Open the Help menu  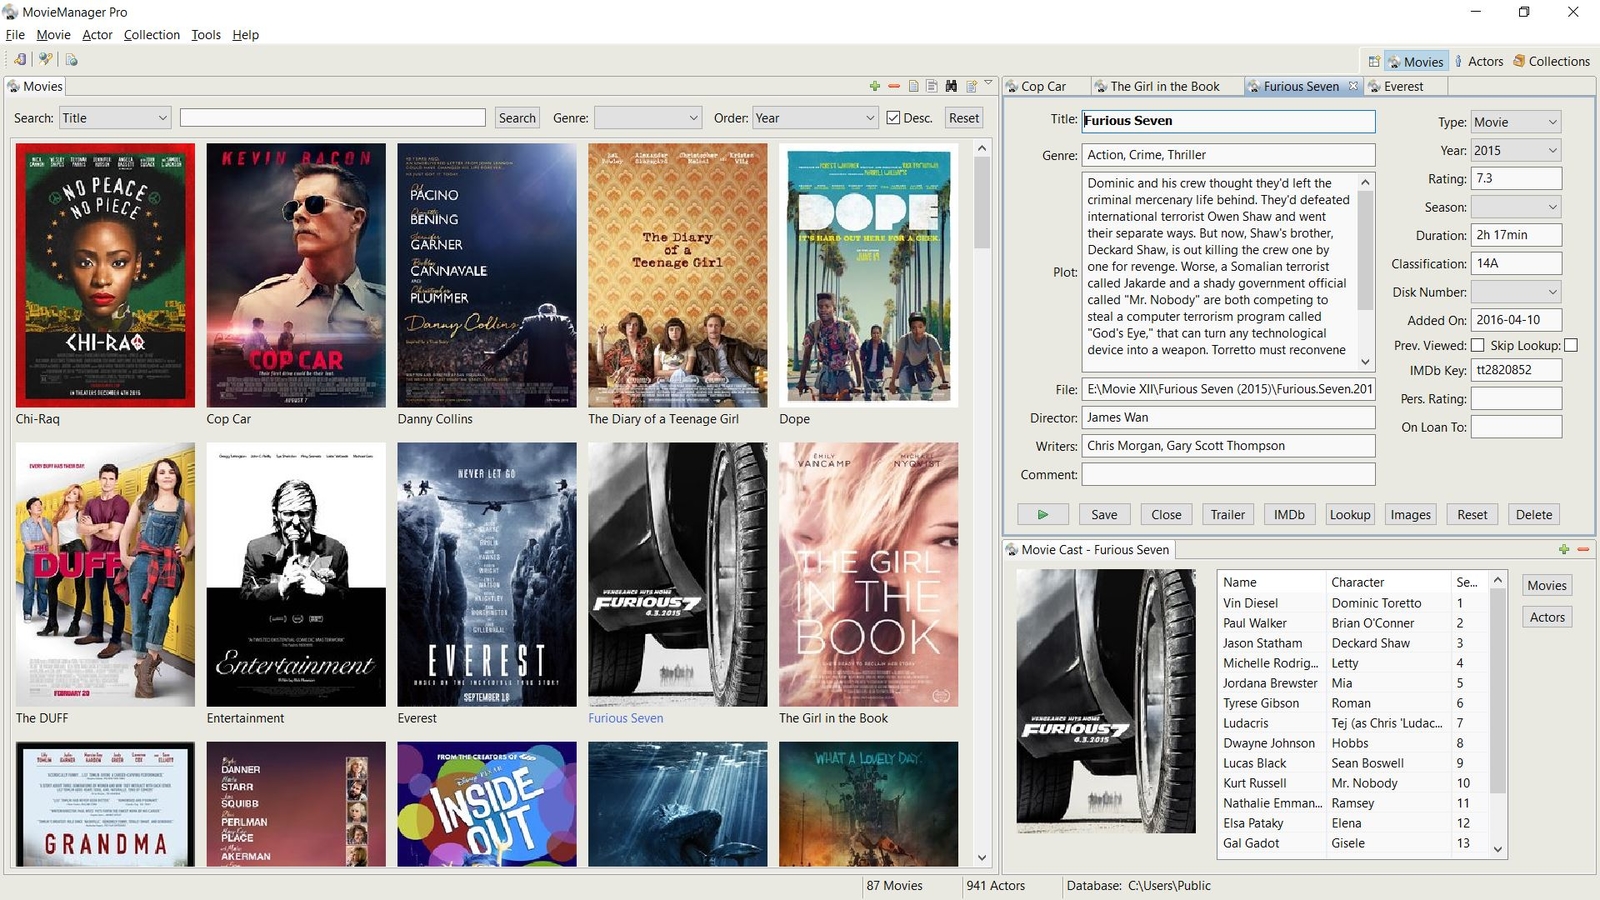click(x=246, y=35)
